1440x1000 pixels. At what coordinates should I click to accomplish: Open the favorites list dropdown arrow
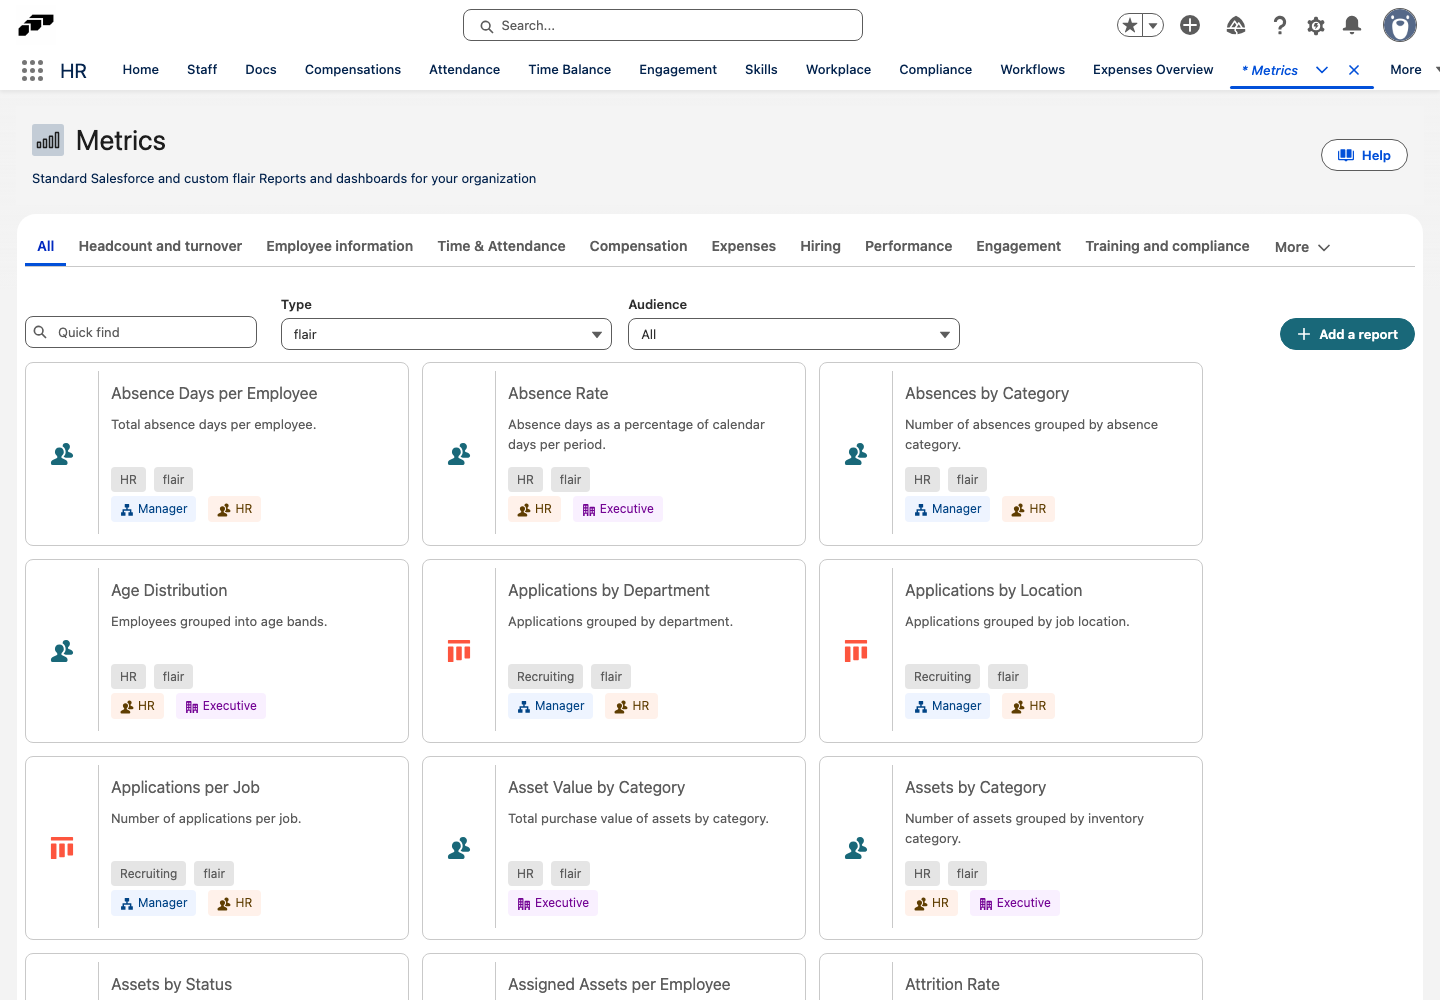coord(1153,25)
